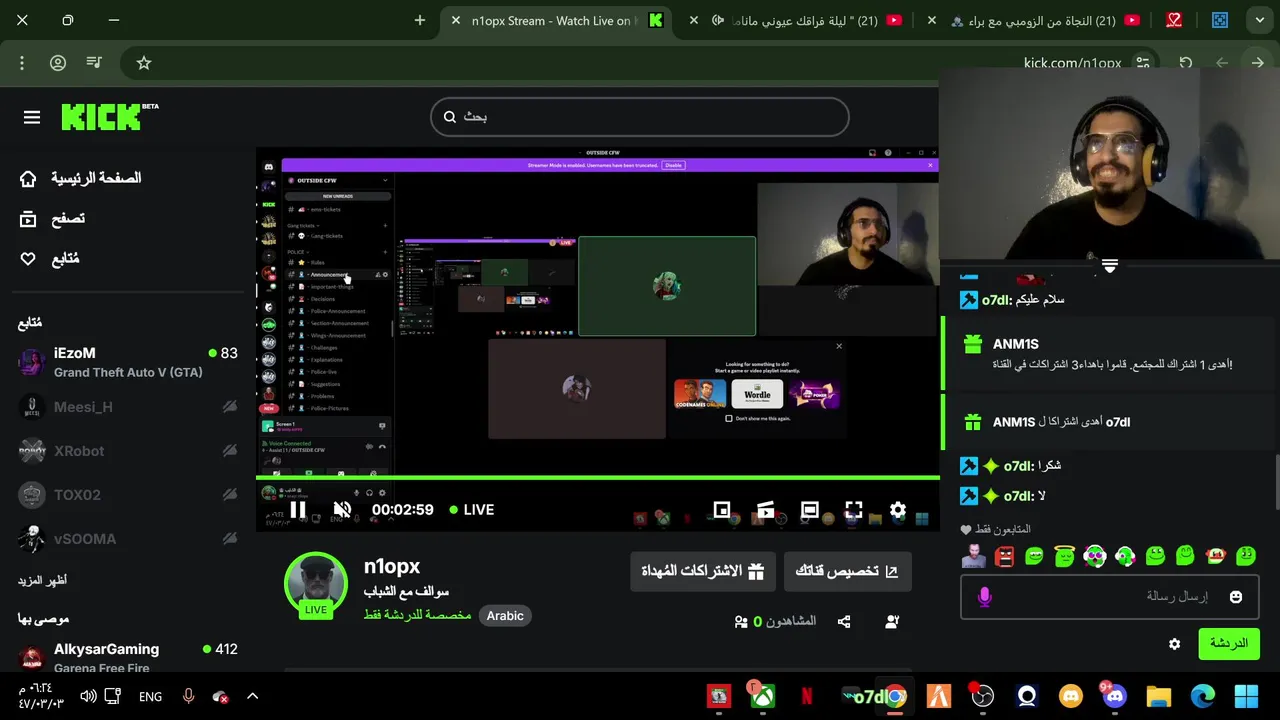Enter fullscreen video mode
1280x720 pixels.
tap(854, 510)
